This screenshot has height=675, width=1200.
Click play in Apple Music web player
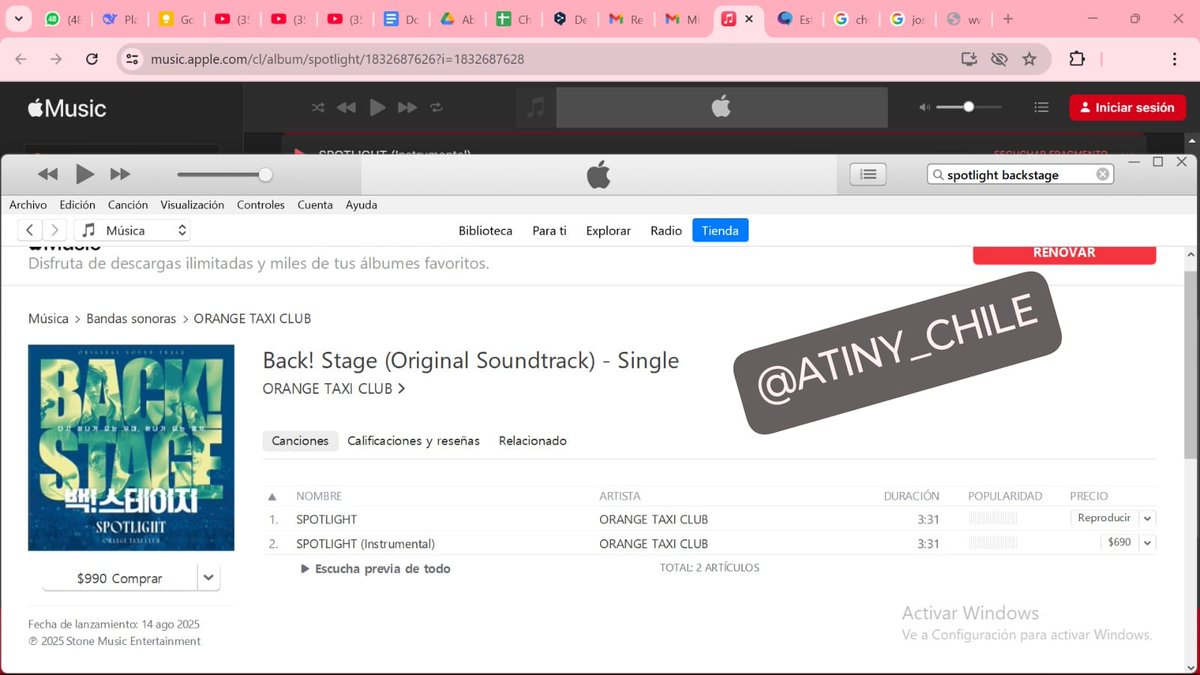tap(377, 108)
